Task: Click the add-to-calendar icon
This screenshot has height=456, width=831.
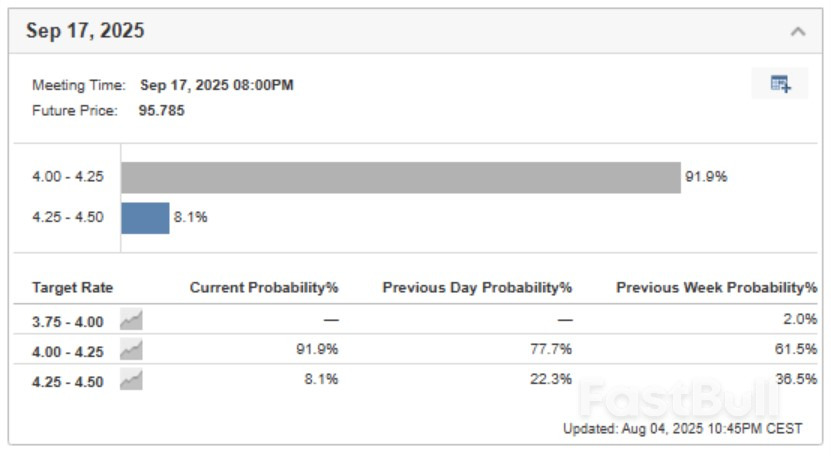Action: (780, 84)
